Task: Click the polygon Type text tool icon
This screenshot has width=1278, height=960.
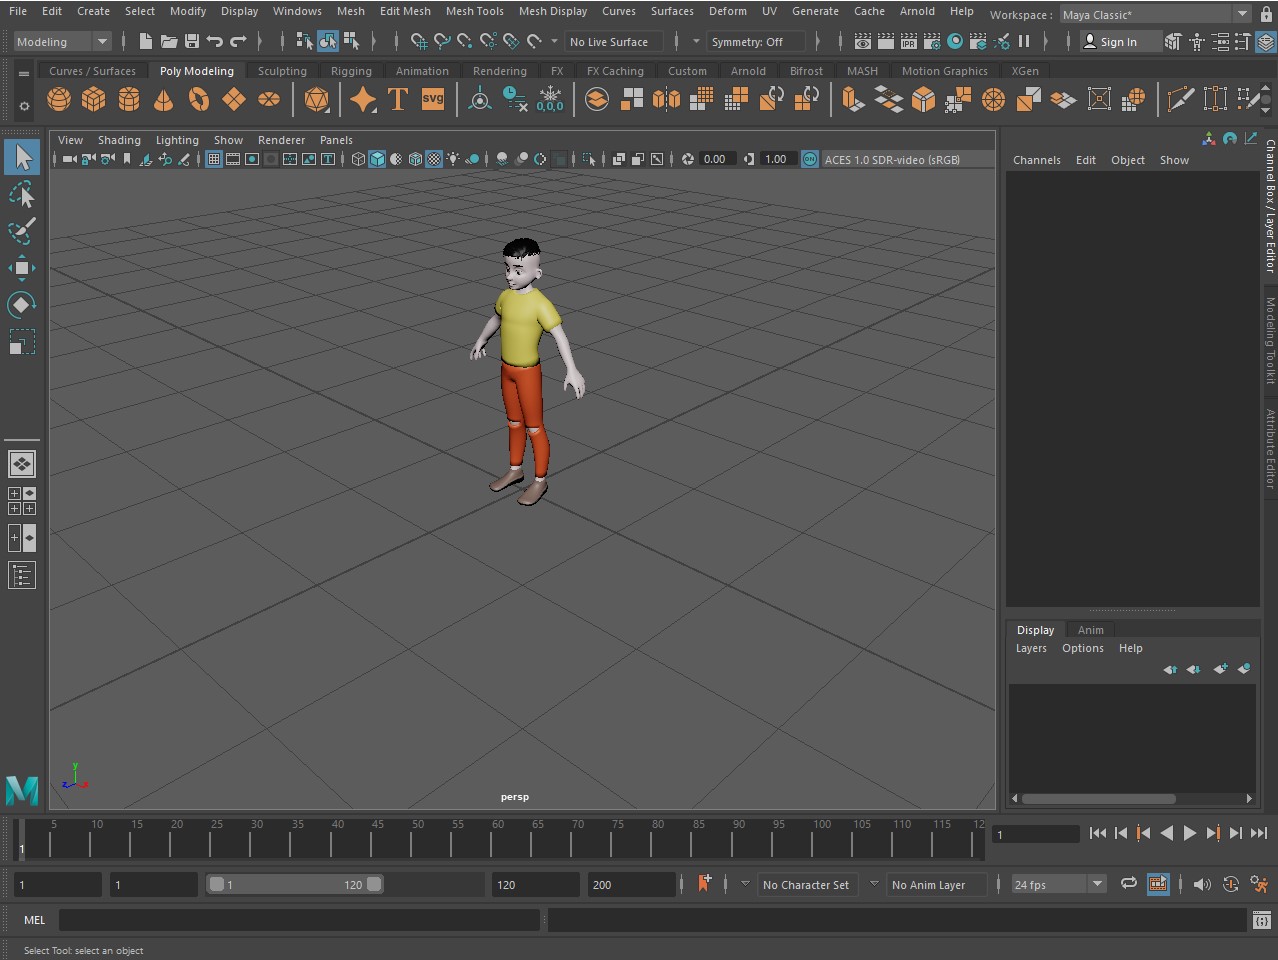Action: [x=398, y=100]
